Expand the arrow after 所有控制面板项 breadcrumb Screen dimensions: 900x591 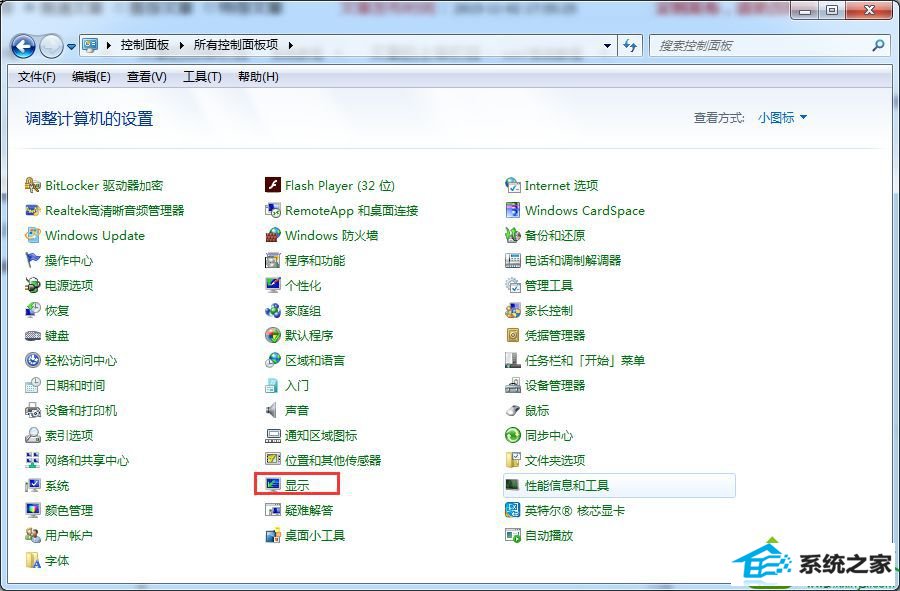coord(290,45)
